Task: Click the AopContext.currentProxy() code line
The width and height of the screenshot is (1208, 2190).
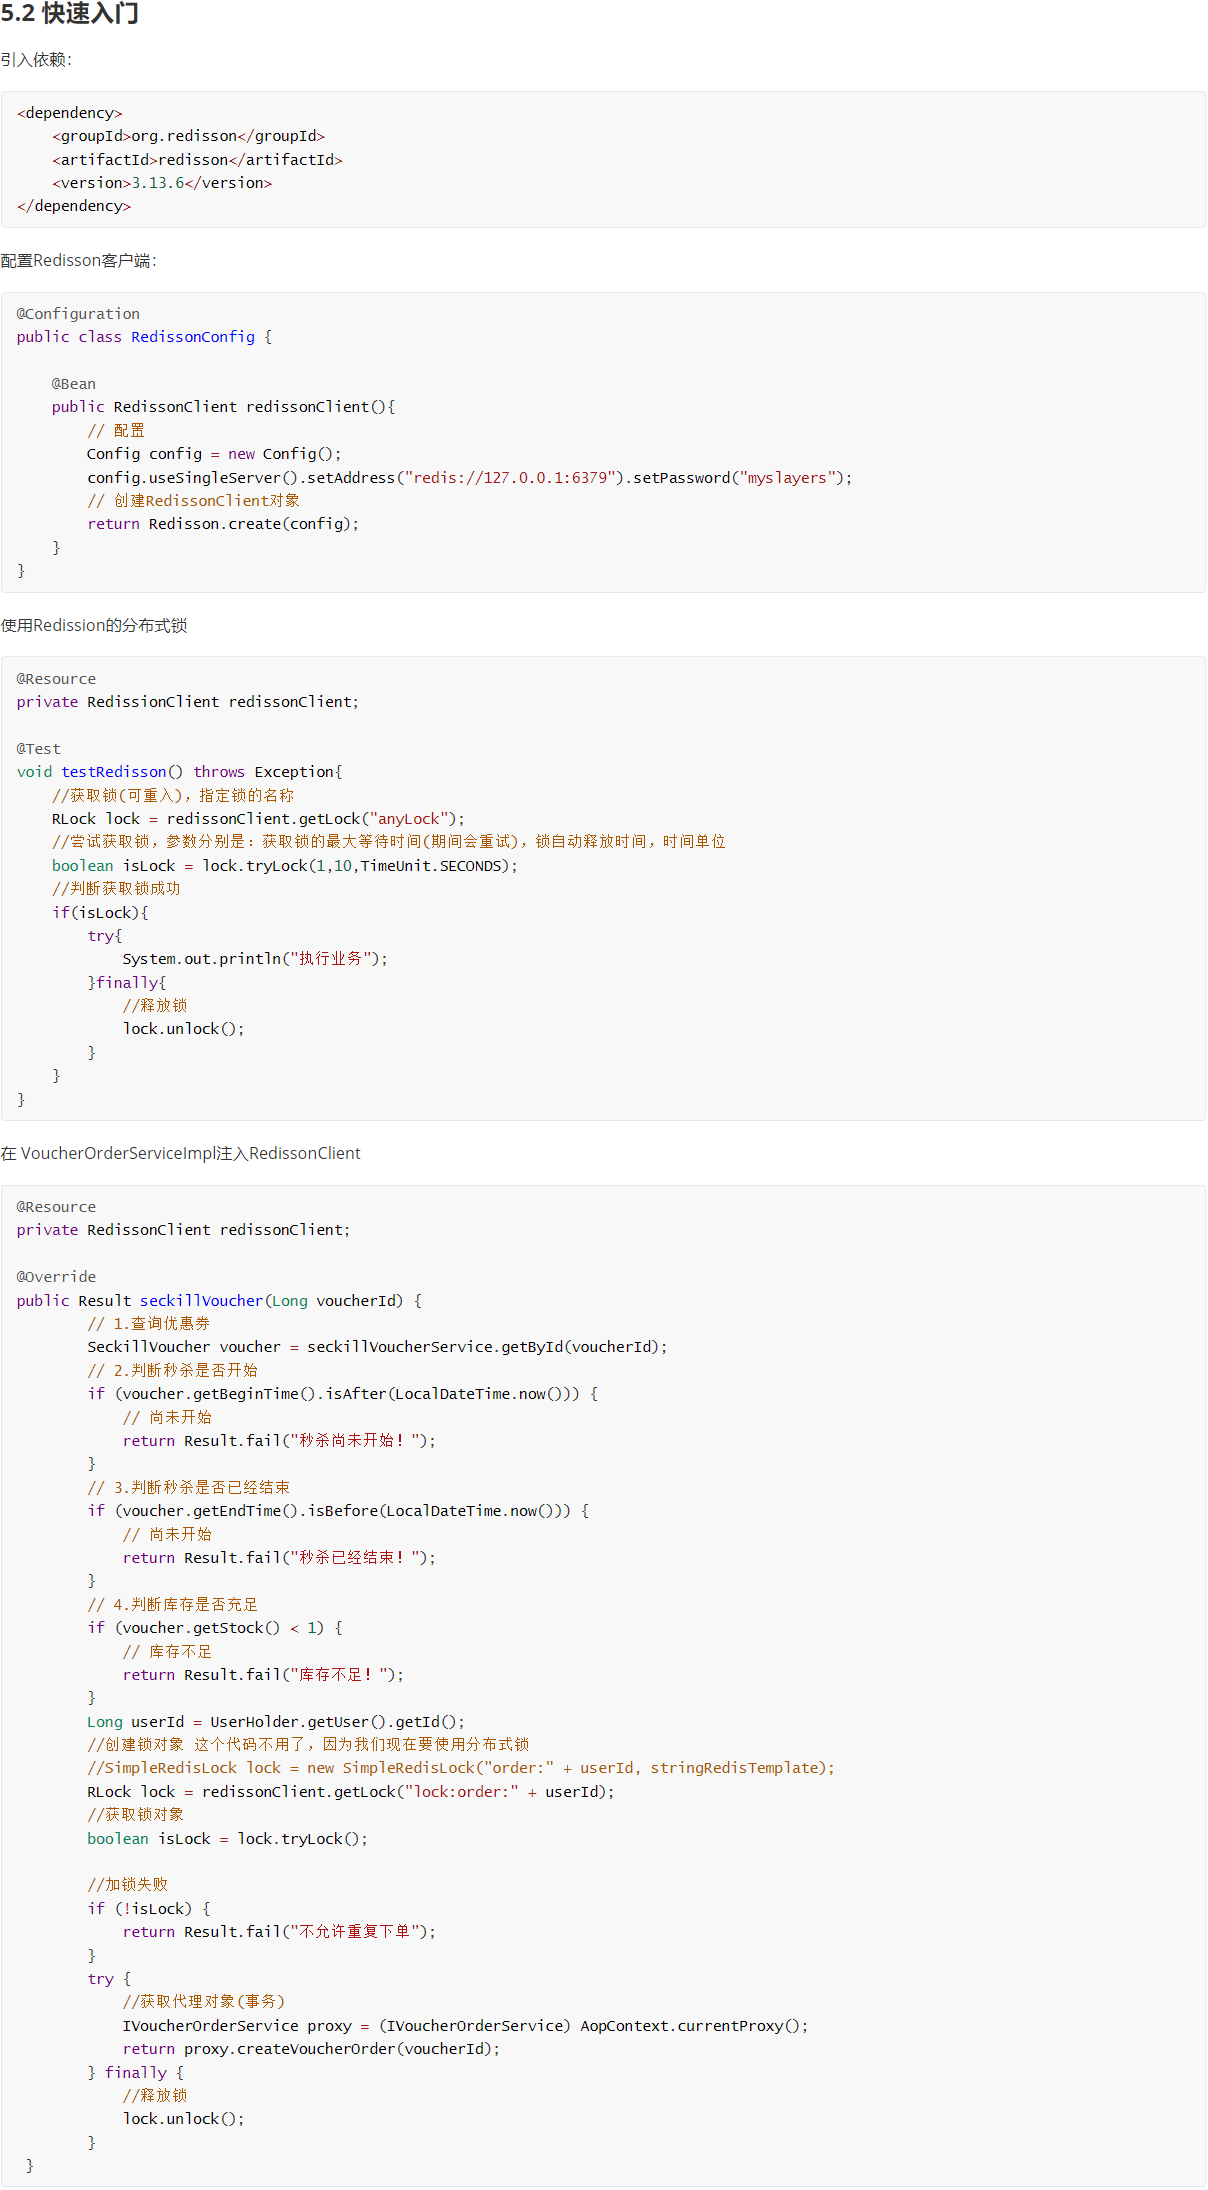Action: 465,2026
